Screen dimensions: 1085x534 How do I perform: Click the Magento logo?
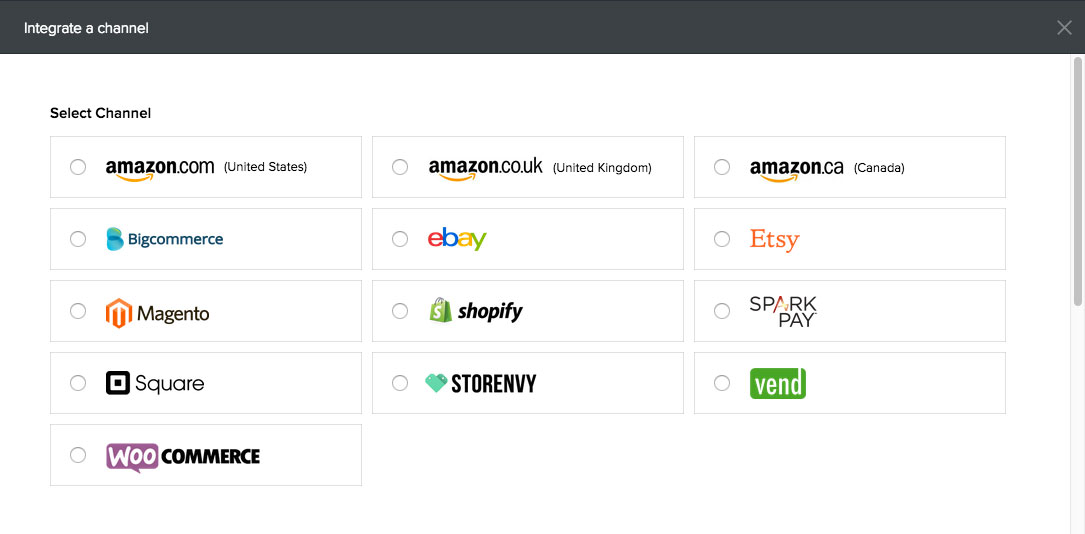coord(158,313)
